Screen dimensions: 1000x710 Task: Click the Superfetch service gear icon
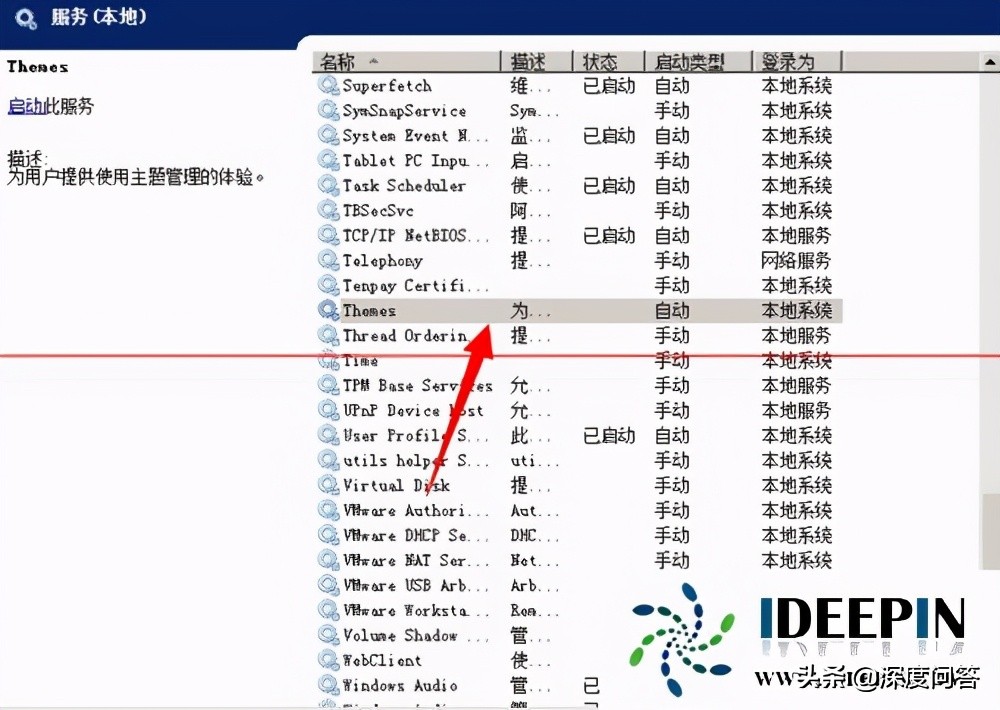(x=328, y=85)
